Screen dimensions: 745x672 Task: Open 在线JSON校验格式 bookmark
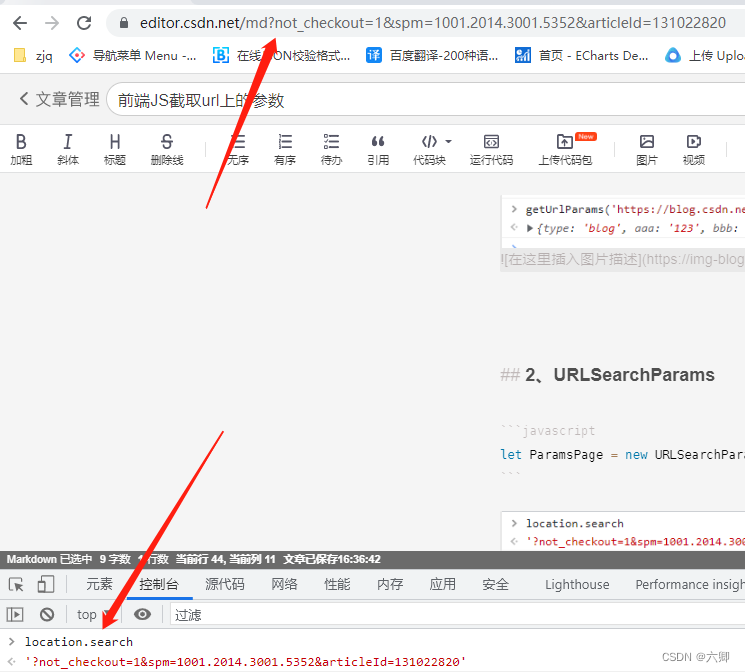tap(281, 56)
